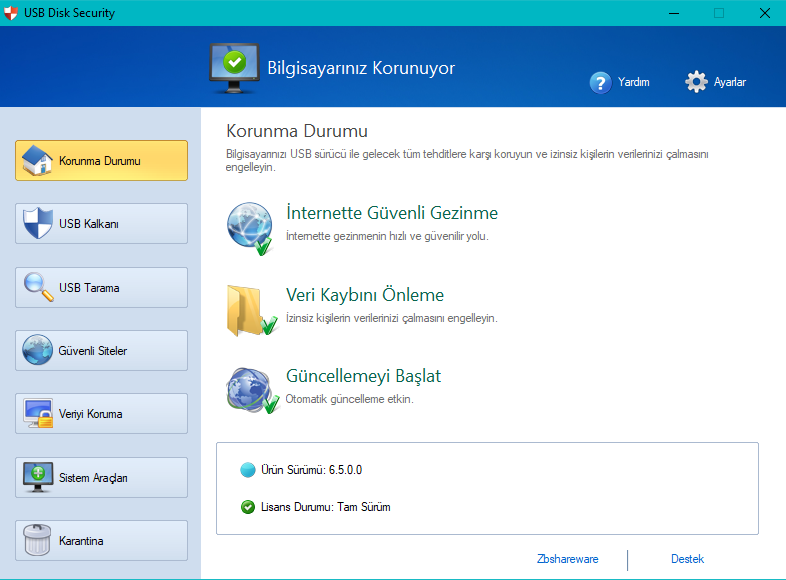Show the Sistem Araçları section
The width and height of the screenshot is (786, 580).
click(101, 478)
